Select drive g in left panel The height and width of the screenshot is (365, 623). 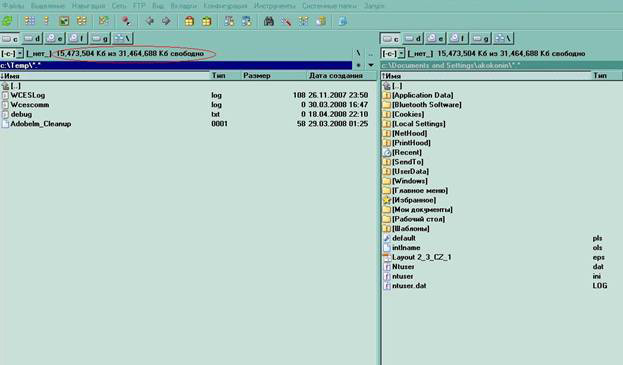(100, 39)
